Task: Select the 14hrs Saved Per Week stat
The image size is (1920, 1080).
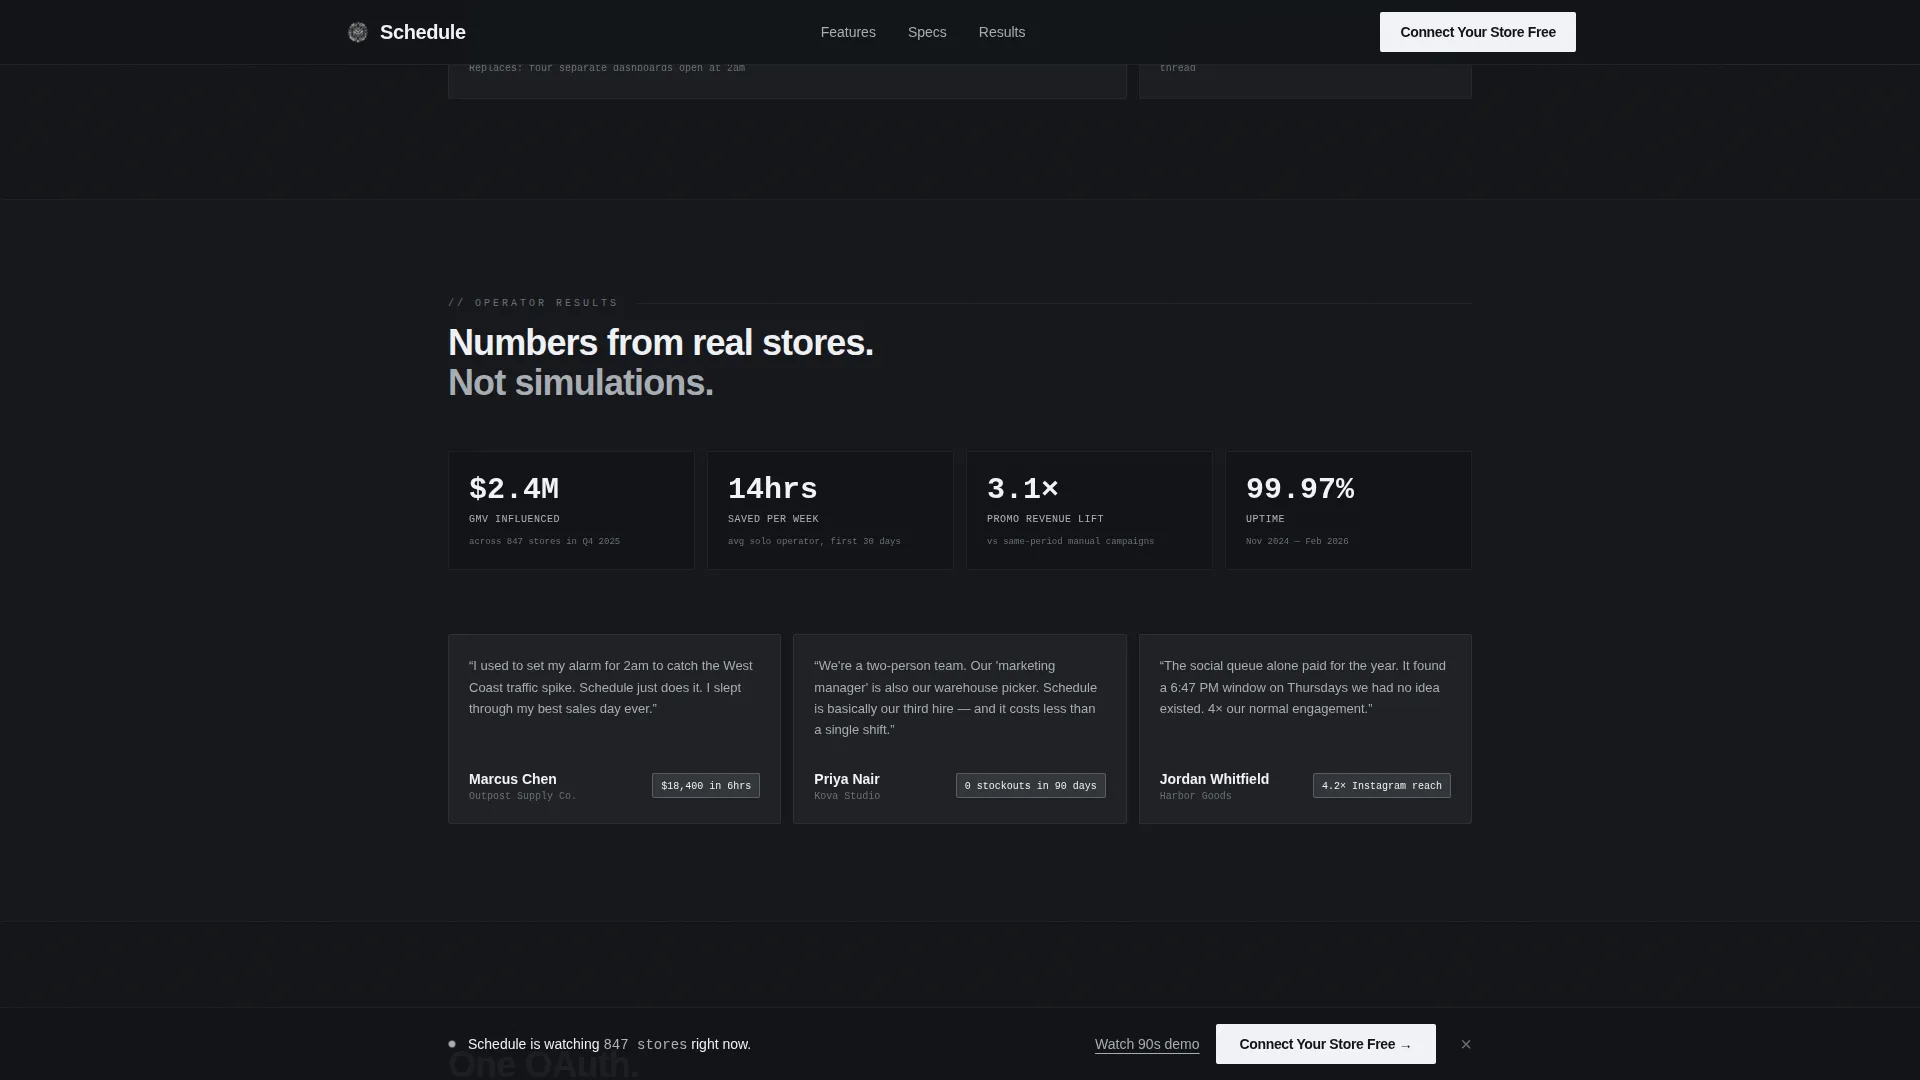Action: (x=830, y=510)
